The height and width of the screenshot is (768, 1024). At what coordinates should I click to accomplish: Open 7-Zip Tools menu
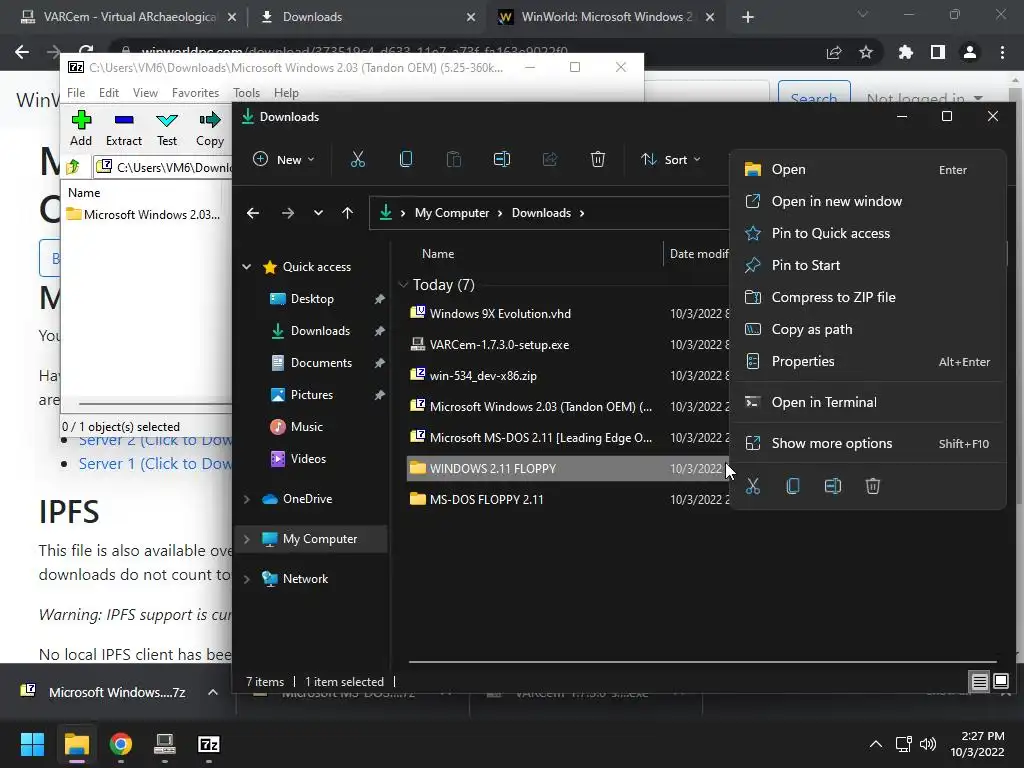pos(246,93)
